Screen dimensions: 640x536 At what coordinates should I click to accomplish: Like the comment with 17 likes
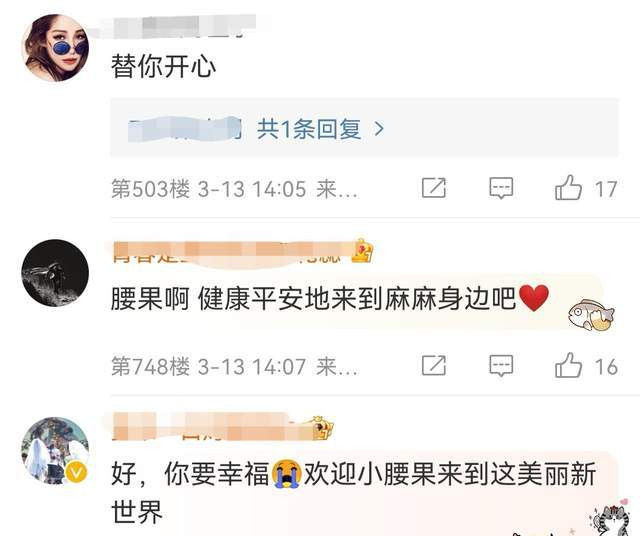[568, 188]
